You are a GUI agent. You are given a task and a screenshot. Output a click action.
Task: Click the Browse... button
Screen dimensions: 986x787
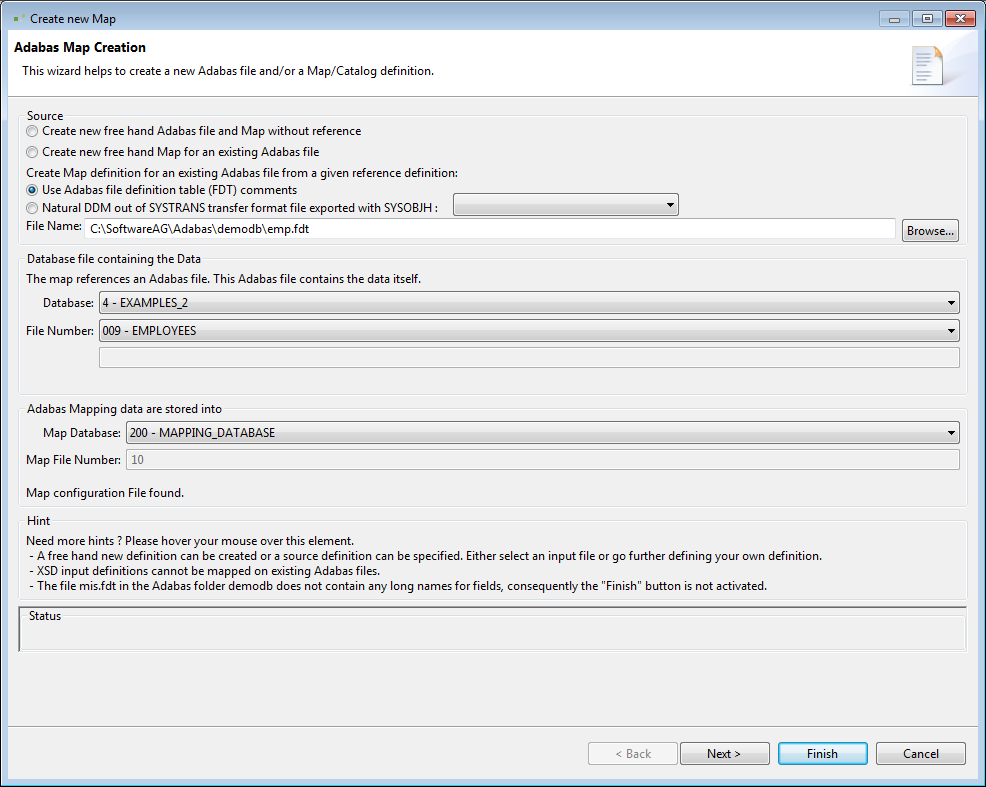(x=930, y=231)
